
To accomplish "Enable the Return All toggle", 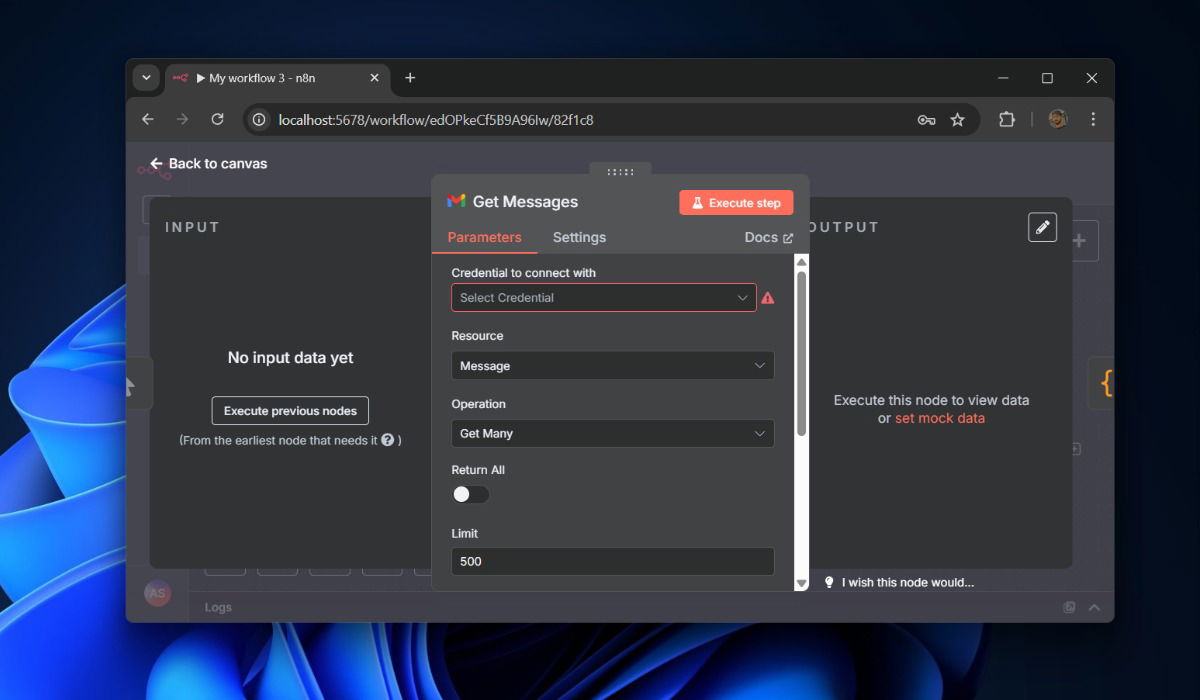I will click(470, 494).
